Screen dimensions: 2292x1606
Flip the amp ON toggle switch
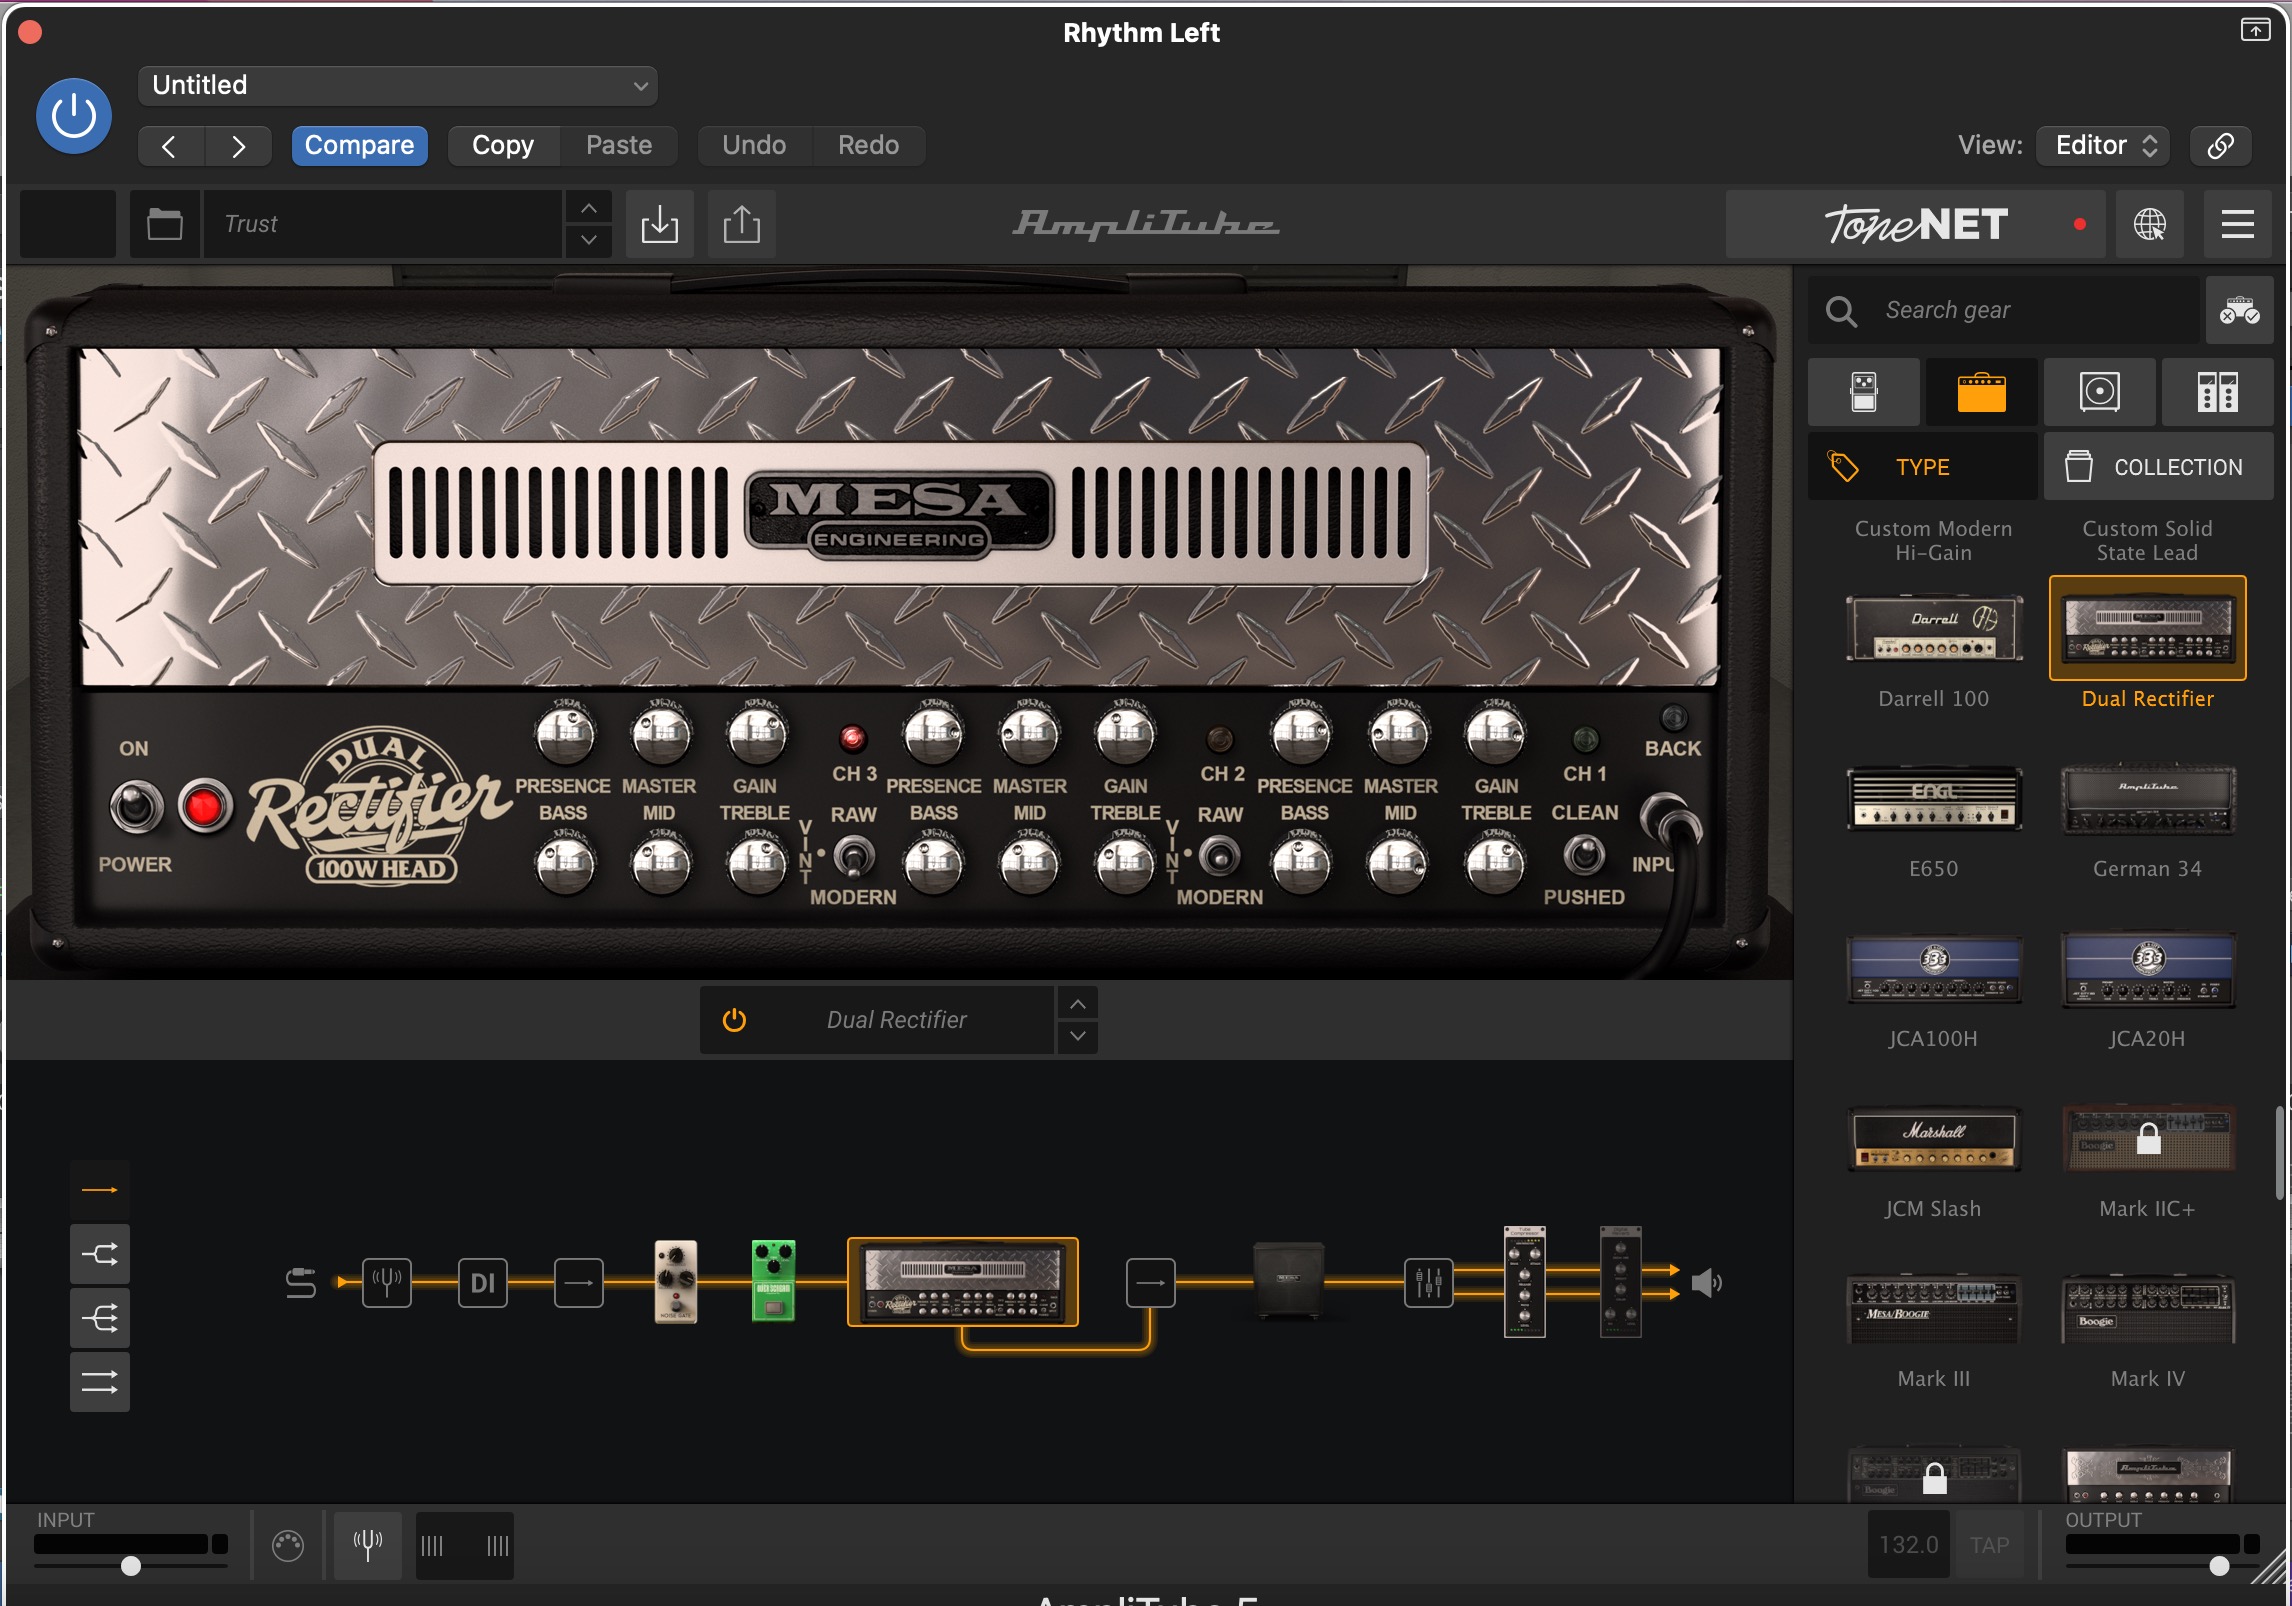coord(136,808)
